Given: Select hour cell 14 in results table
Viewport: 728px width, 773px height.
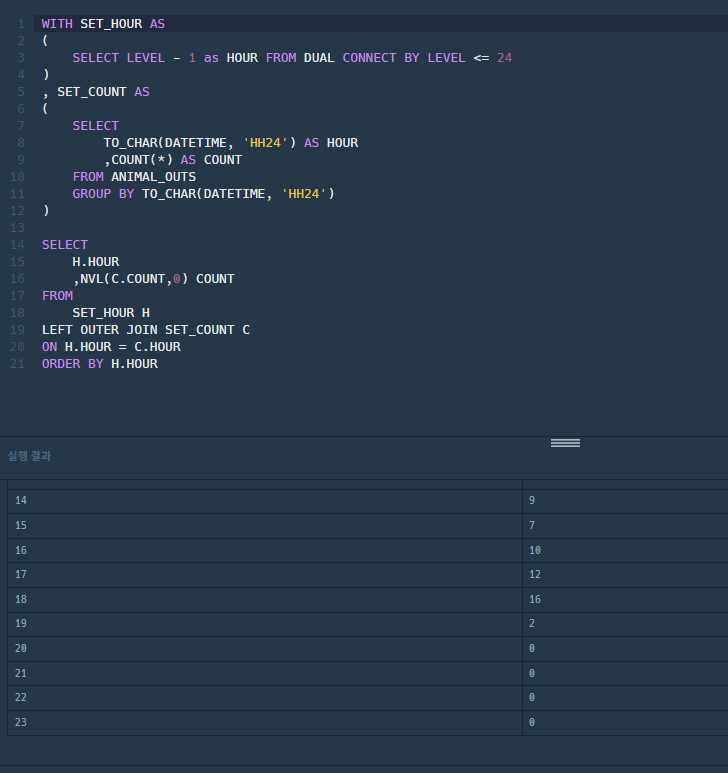Looking at the screenshot, I should [x=265, y=501].
